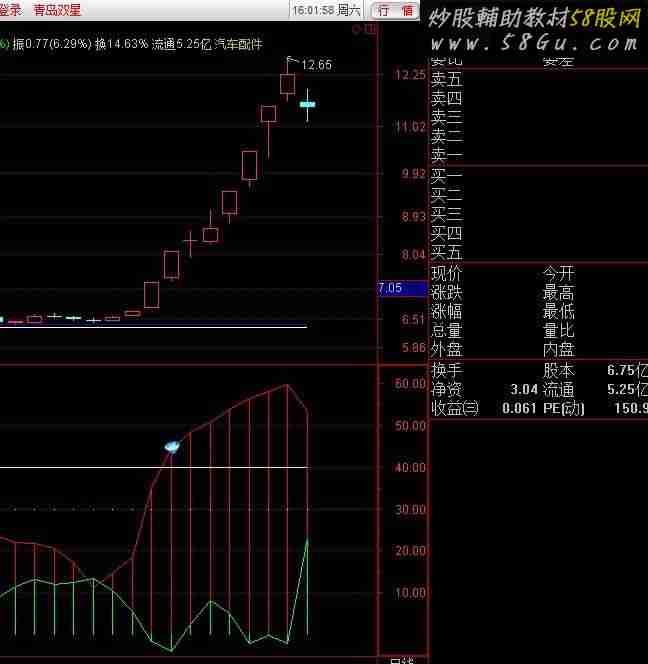The height and width of the screenshot is (664, 648).
Task: Click the 最高 label in the quote panel
Action: coord(559,293)
